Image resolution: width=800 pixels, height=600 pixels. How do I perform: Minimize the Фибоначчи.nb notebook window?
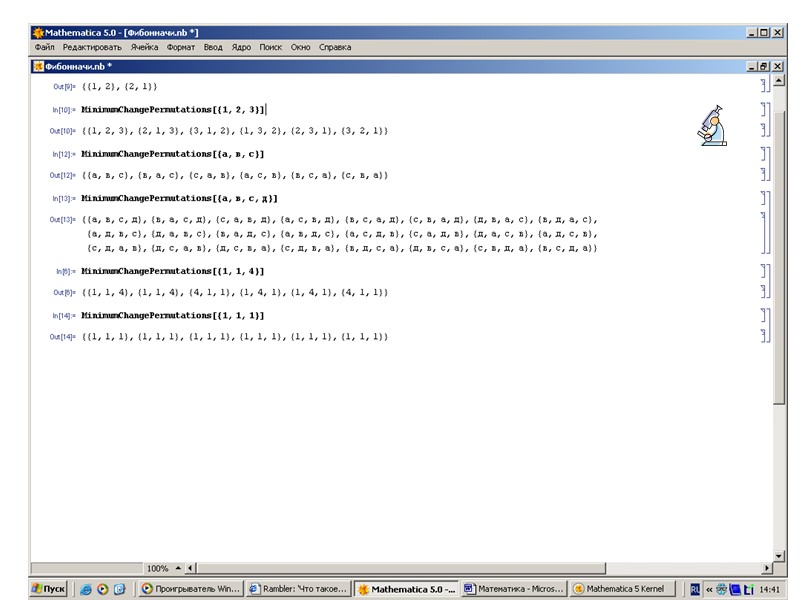point(753,66)
